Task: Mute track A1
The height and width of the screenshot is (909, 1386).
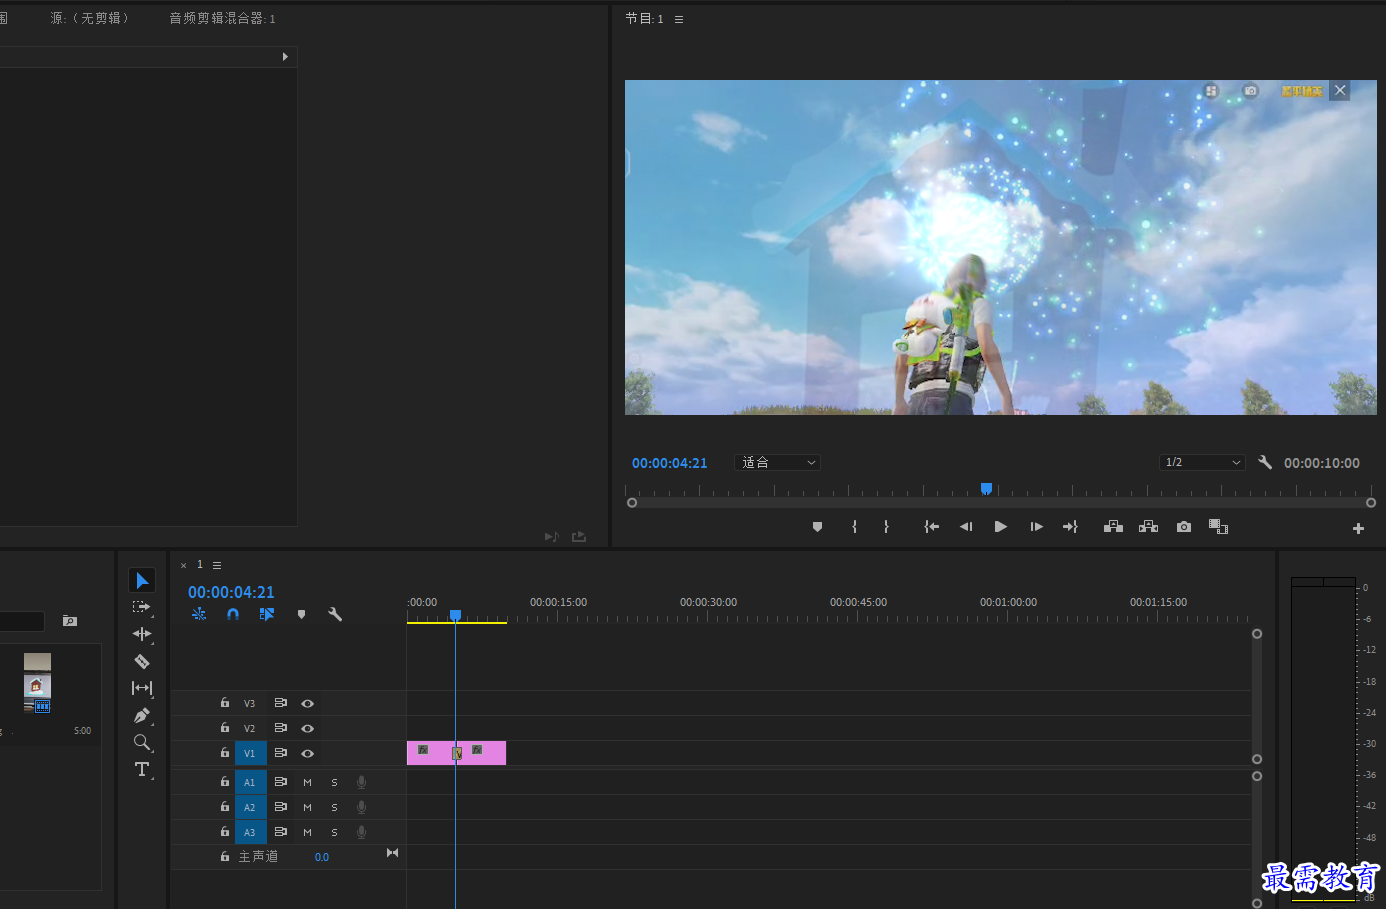Action: pos(307,783)
